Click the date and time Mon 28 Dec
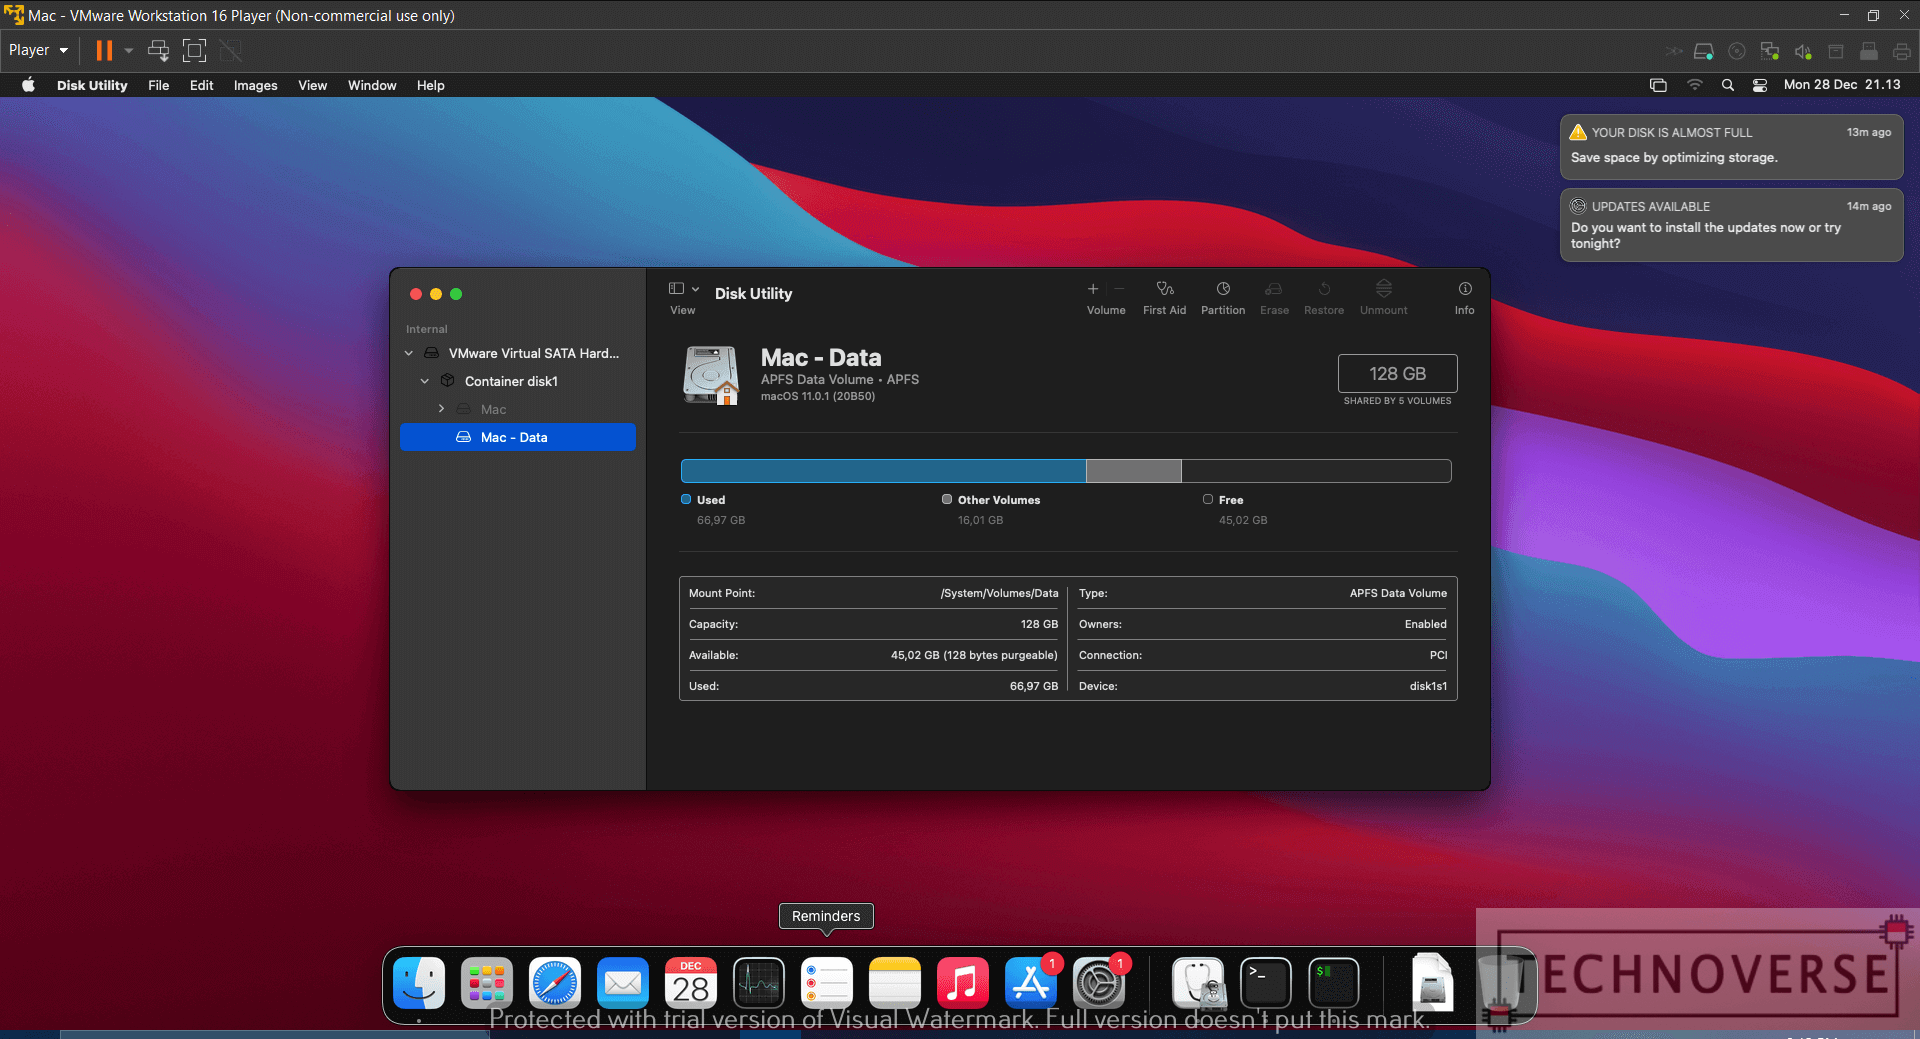This screenshot has width=1920, height=1039. tap(1842, 85)
